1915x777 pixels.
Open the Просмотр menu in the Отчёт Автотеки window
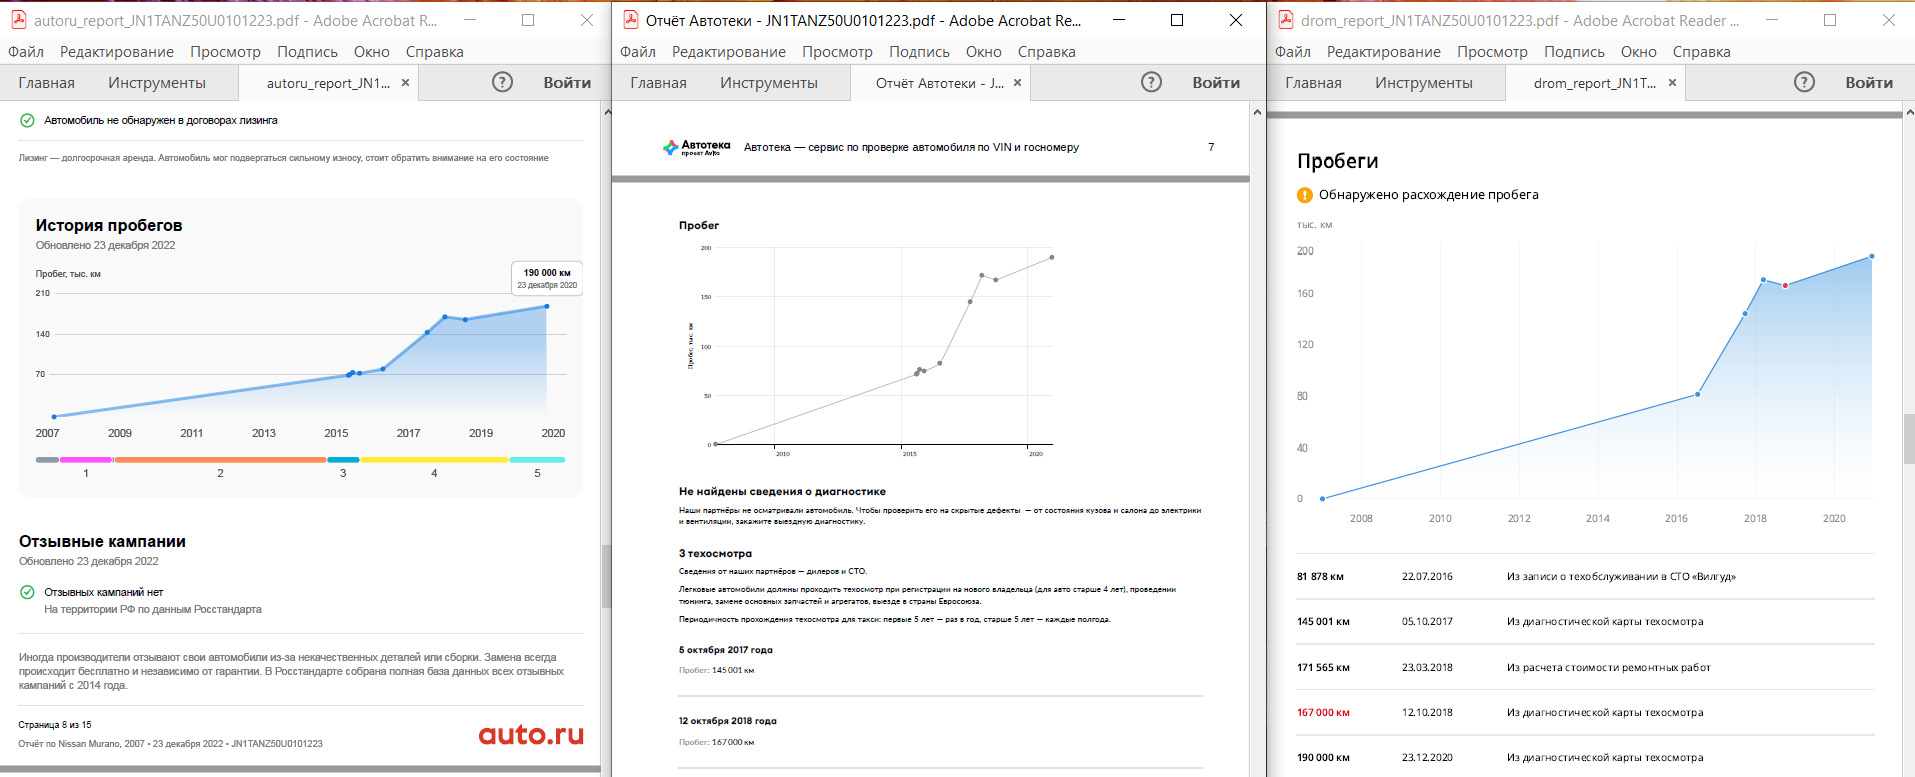tap(837, 52)
